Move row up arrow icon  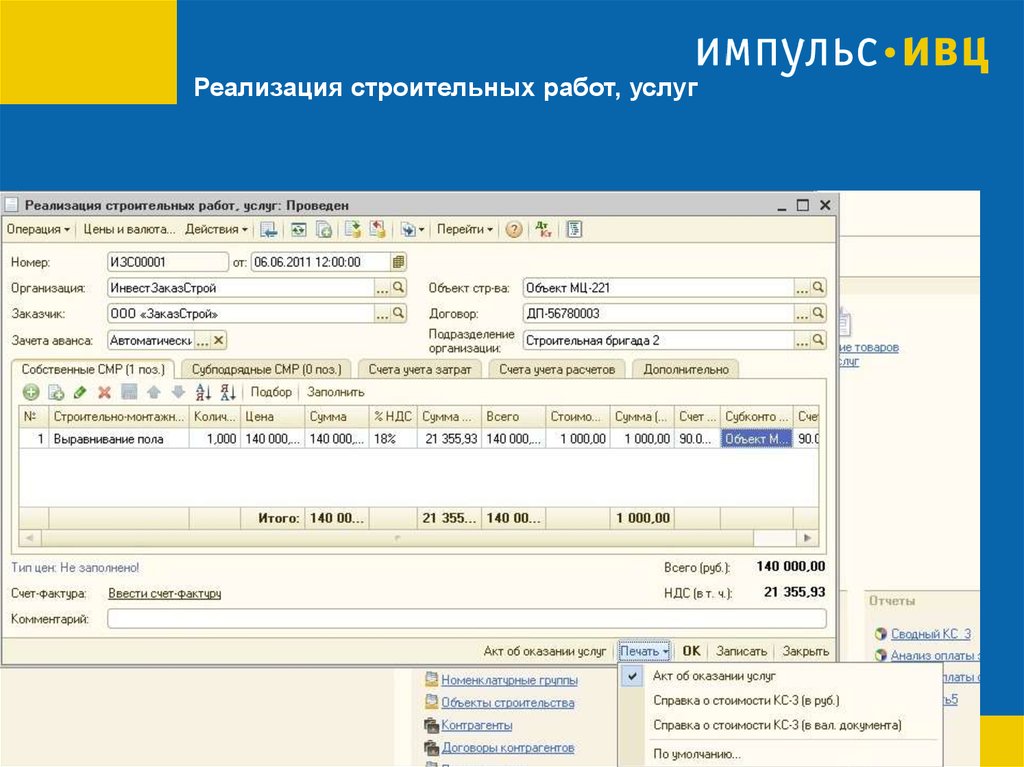(153, 392)
